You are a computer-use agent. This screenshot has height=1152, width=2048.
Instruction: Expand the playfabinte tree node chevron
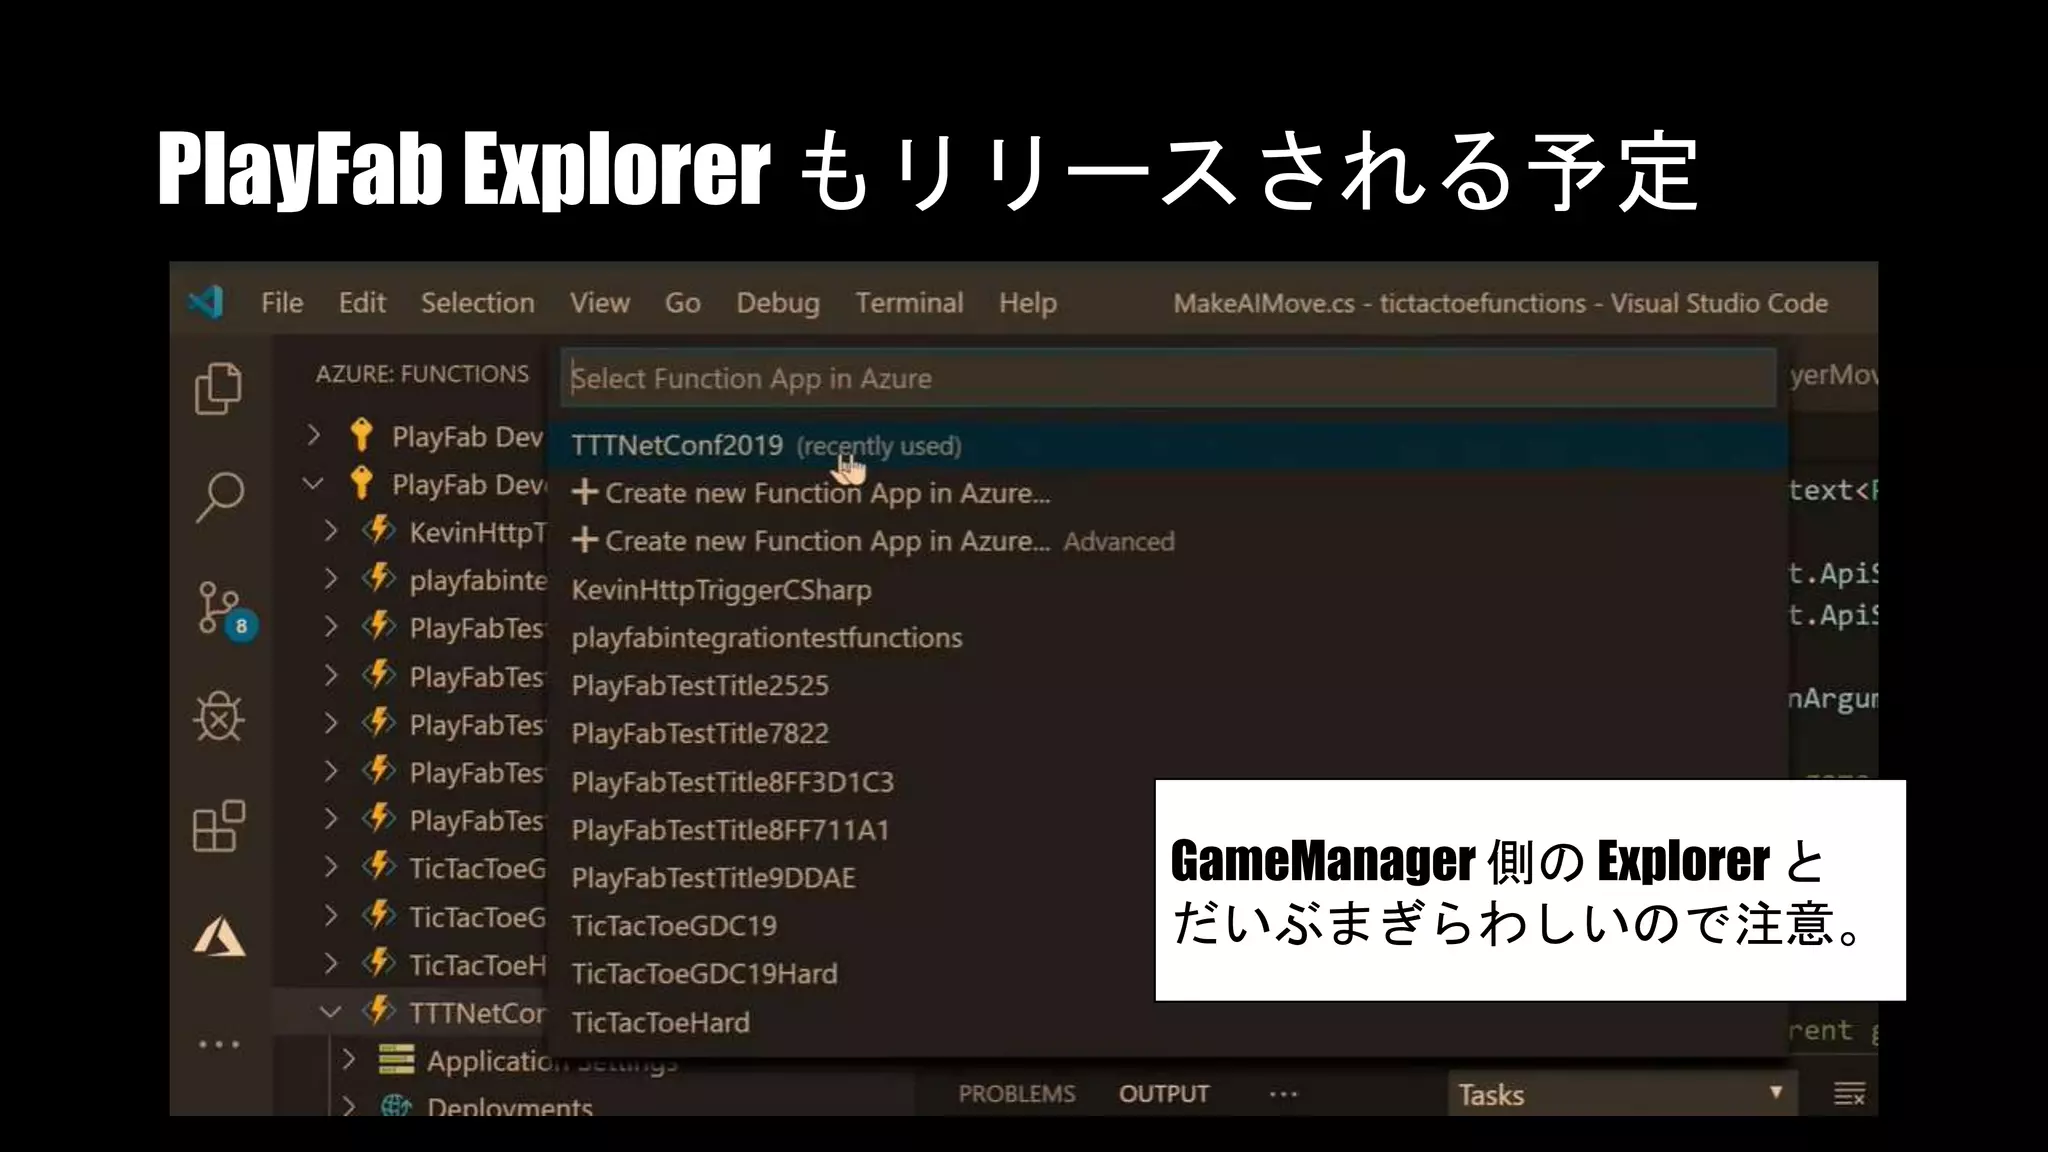(331, 579)
